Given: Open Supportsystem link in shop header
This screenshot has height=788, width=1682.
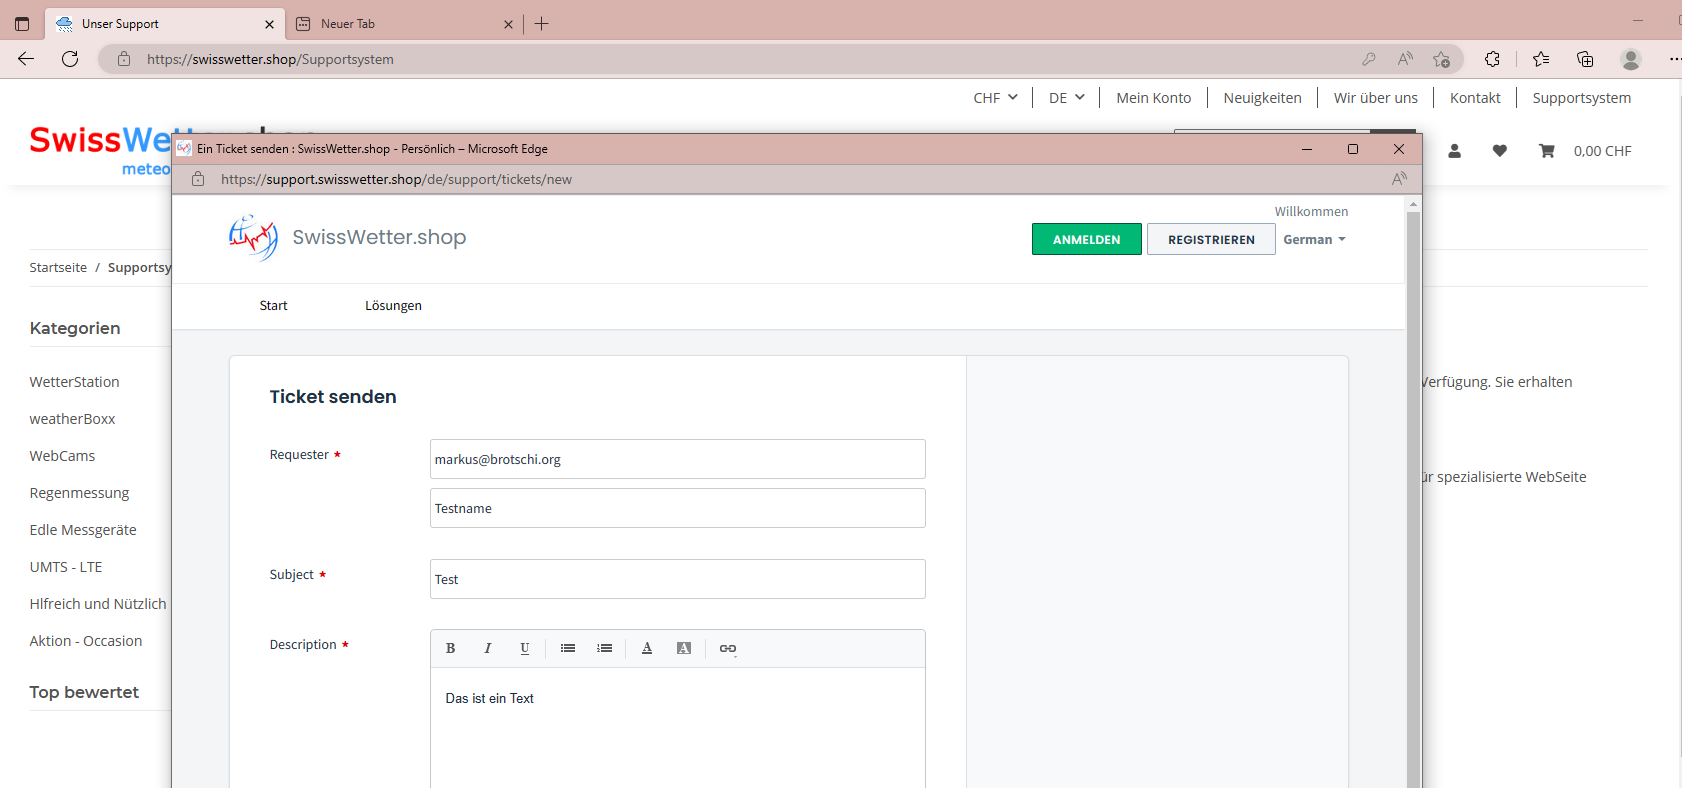Looking at the screenshot, I should click(x=1581, y=98).
